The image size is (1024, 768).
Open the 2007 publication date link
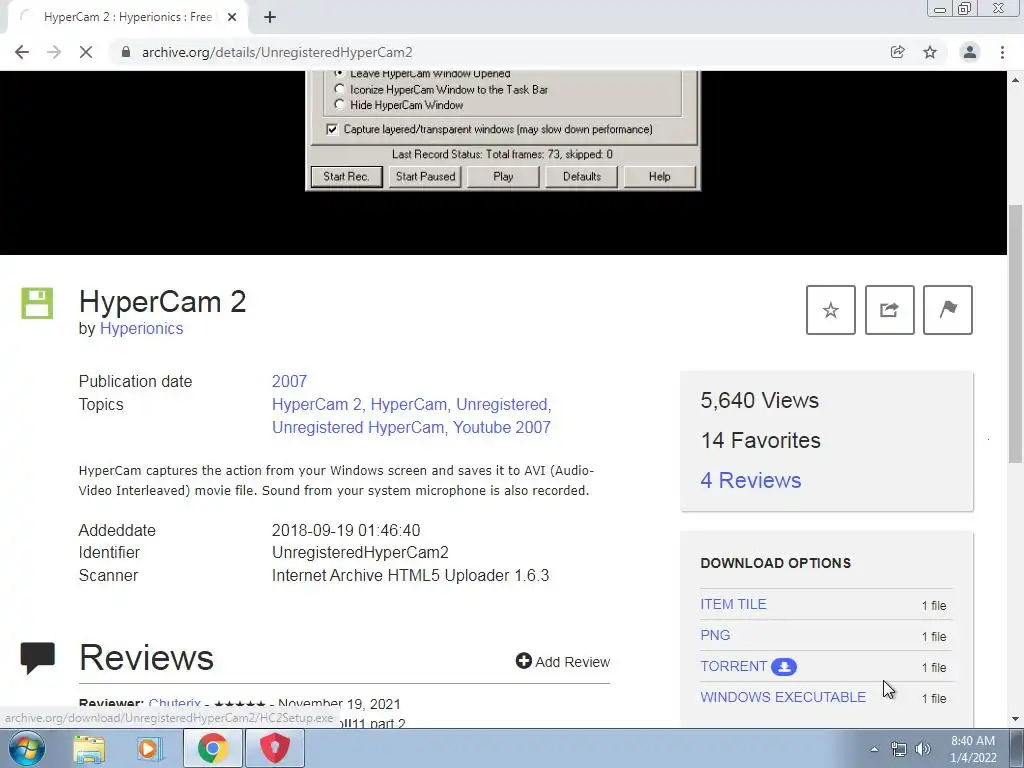click(289, 381)
